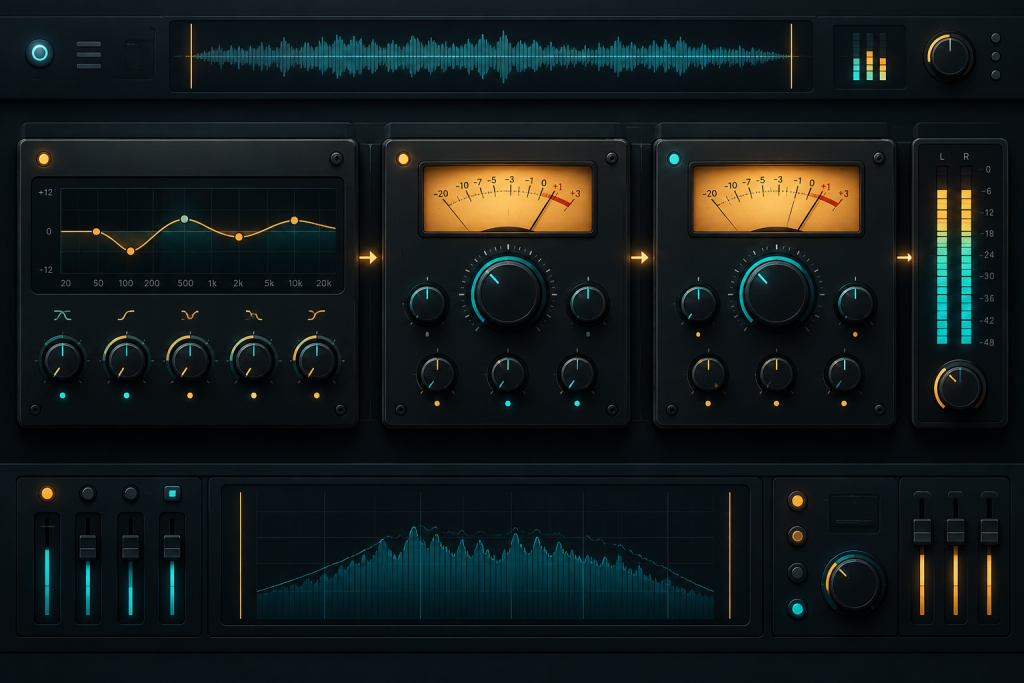Toggle the yellow LED on the first VU meter panel
This screenshot has height=683, width=1024.
coord(404,159)
